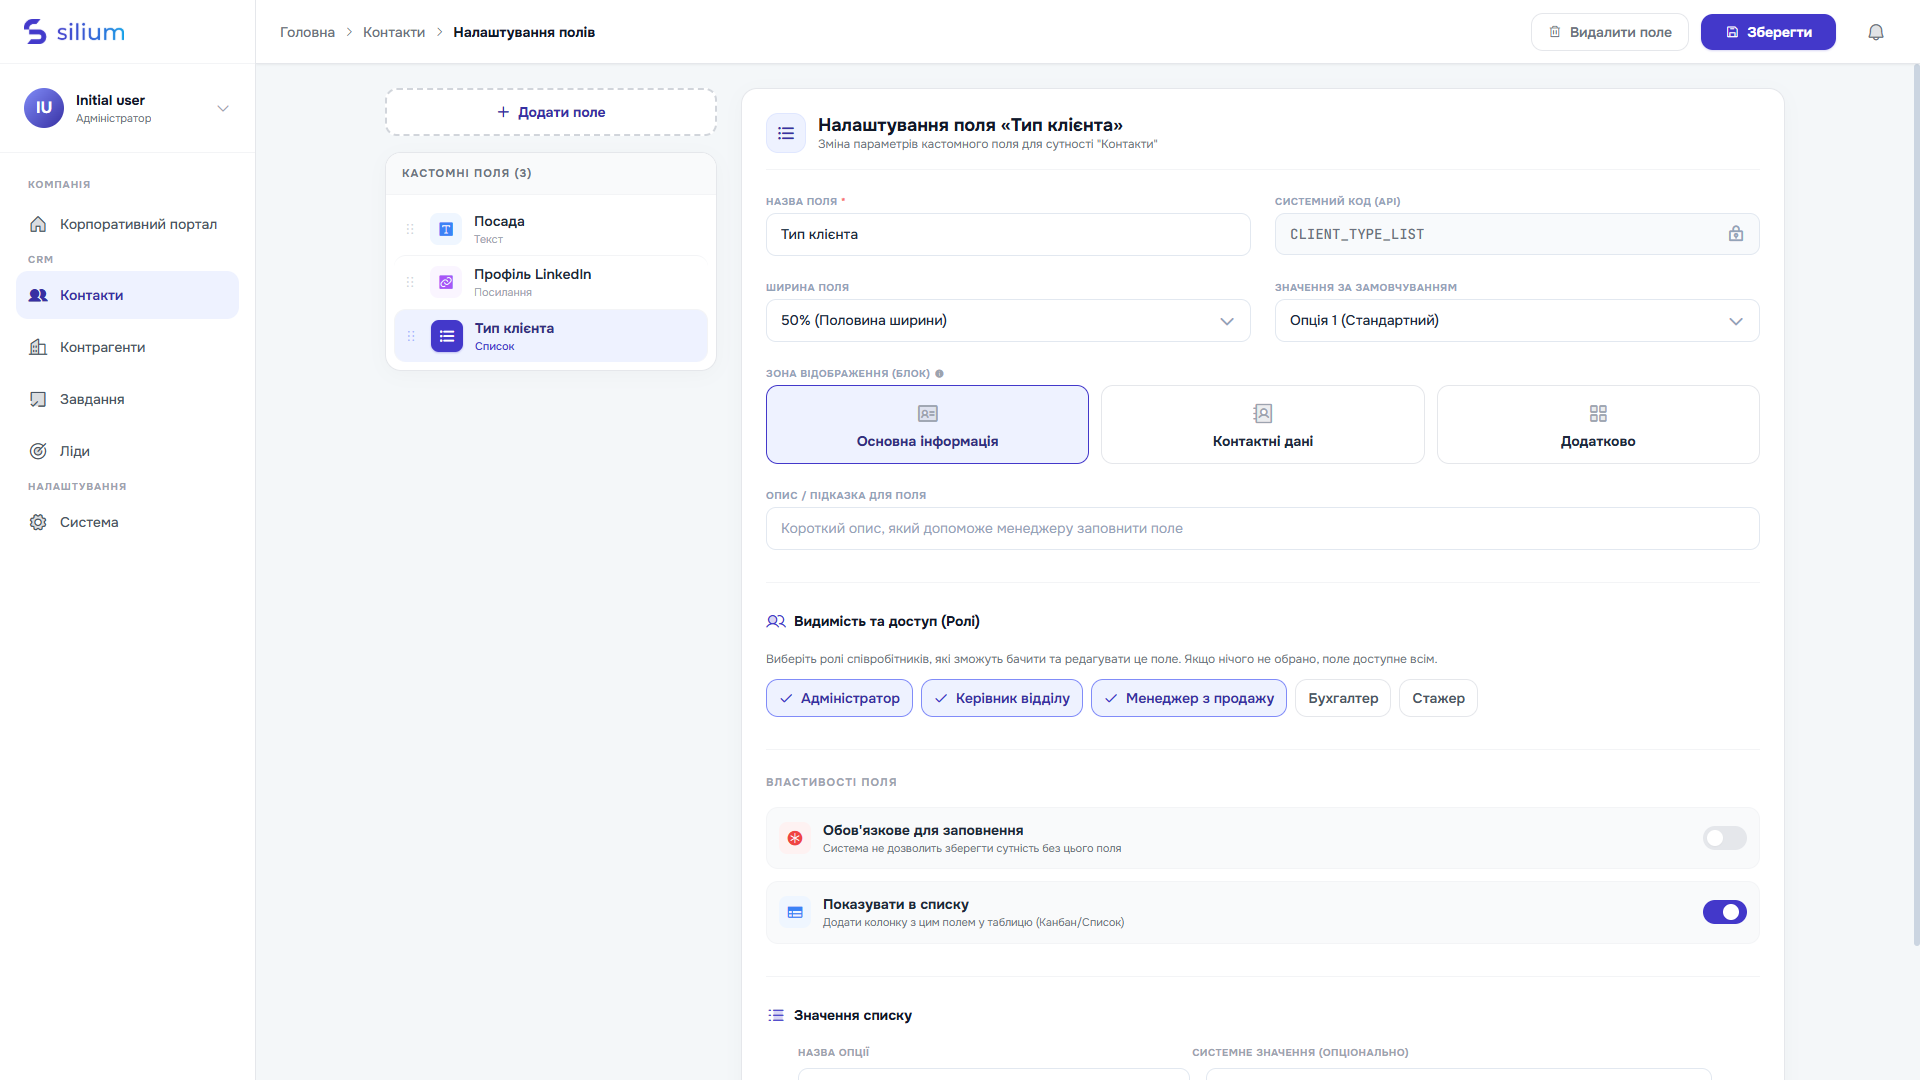Open Корпоративний портал in sidebar
The image size is (1920, 1080).
click(x=127, y=224)
